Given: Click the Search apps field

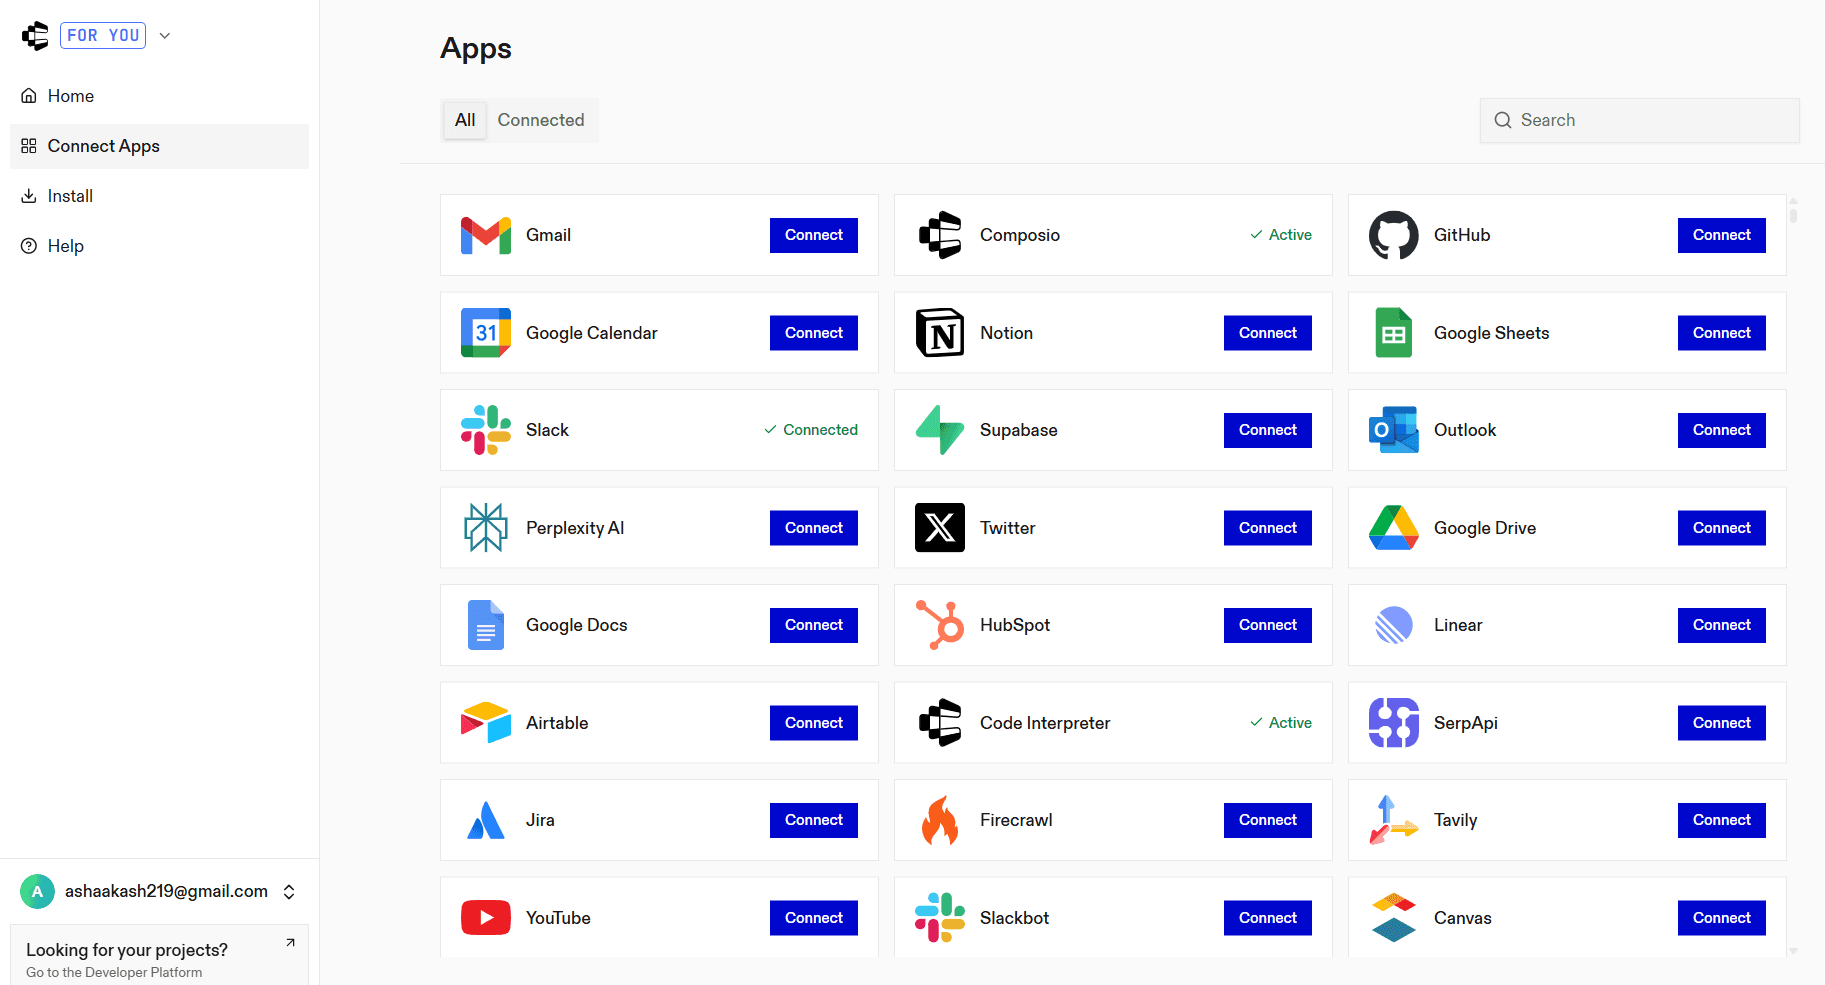Looking at the screenshot, I should [x=1640, y=120].
